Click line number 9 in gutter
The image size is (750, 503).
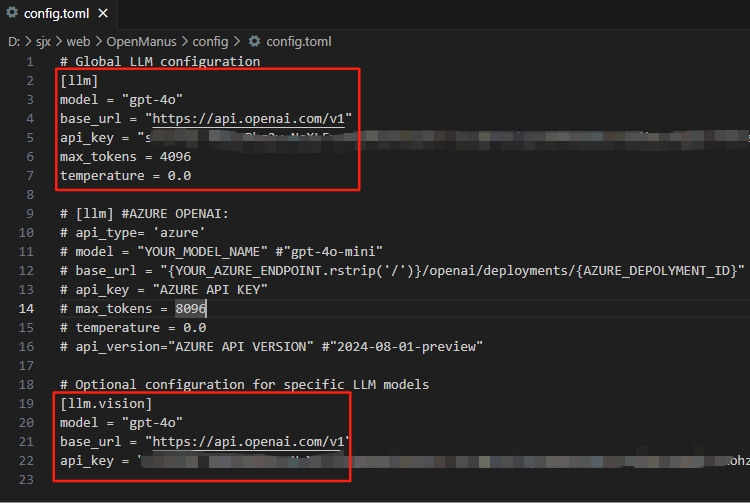click(x=30, y=214)
